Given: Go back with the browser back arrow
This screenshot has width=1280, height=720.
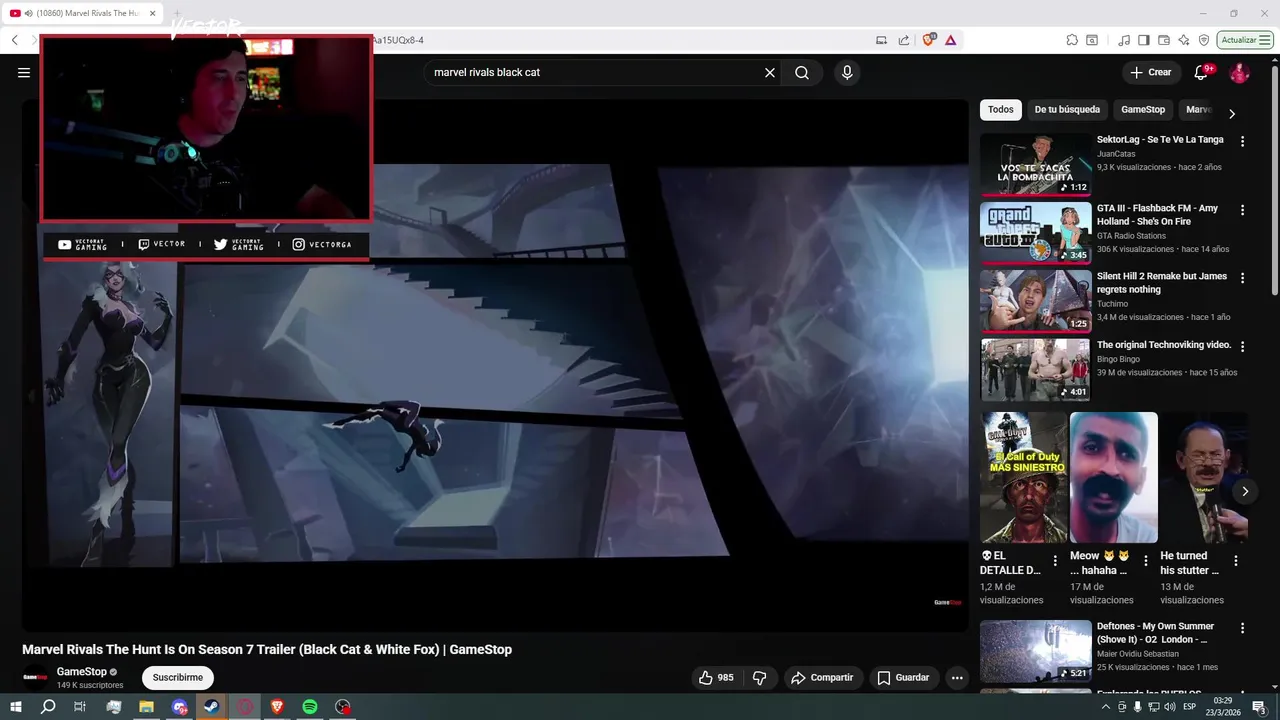Looking at the screenshot, I should [14, 40].
